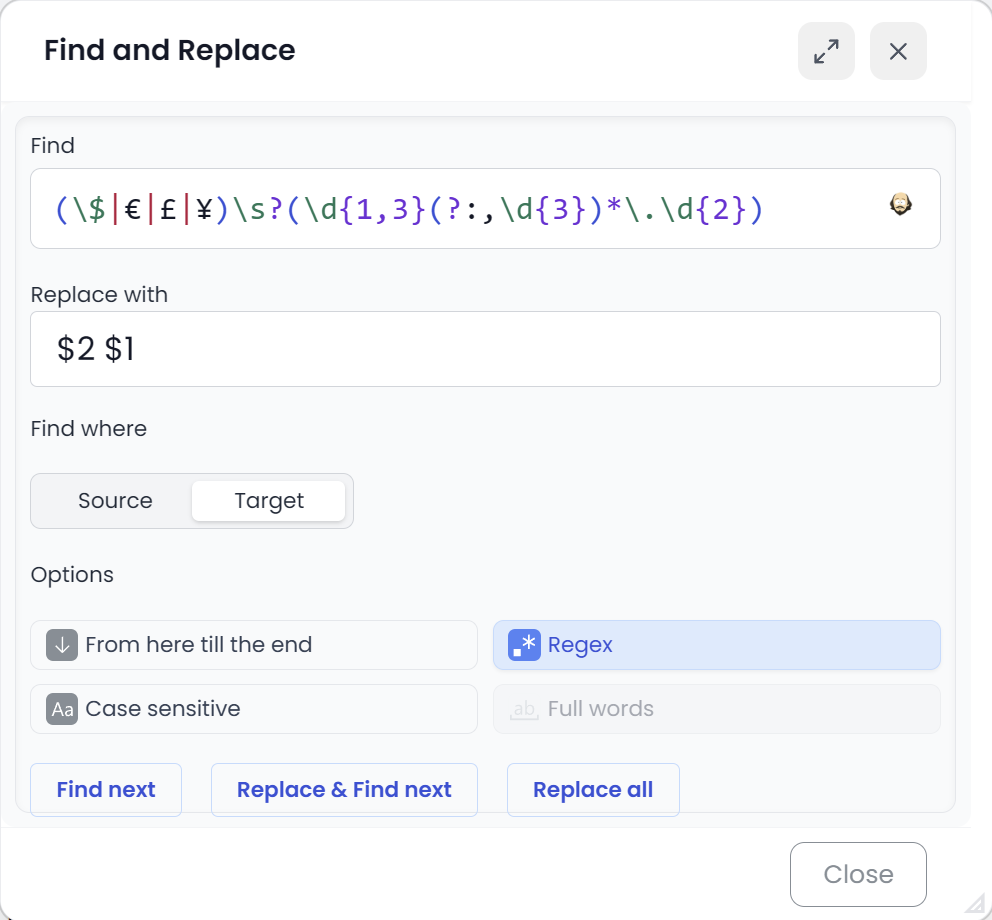Screen dimensions: 992x920
Task: Click the Shakespeare icon in the Find field
Action: point(899,203)
